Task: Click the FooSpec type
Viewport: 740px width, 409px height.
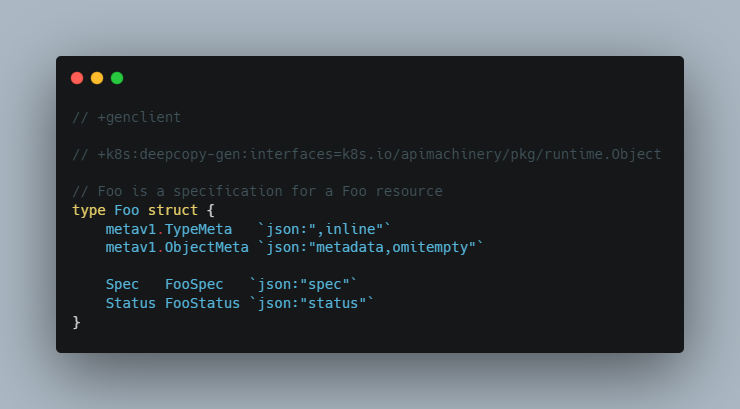Action: pos(194,284)
